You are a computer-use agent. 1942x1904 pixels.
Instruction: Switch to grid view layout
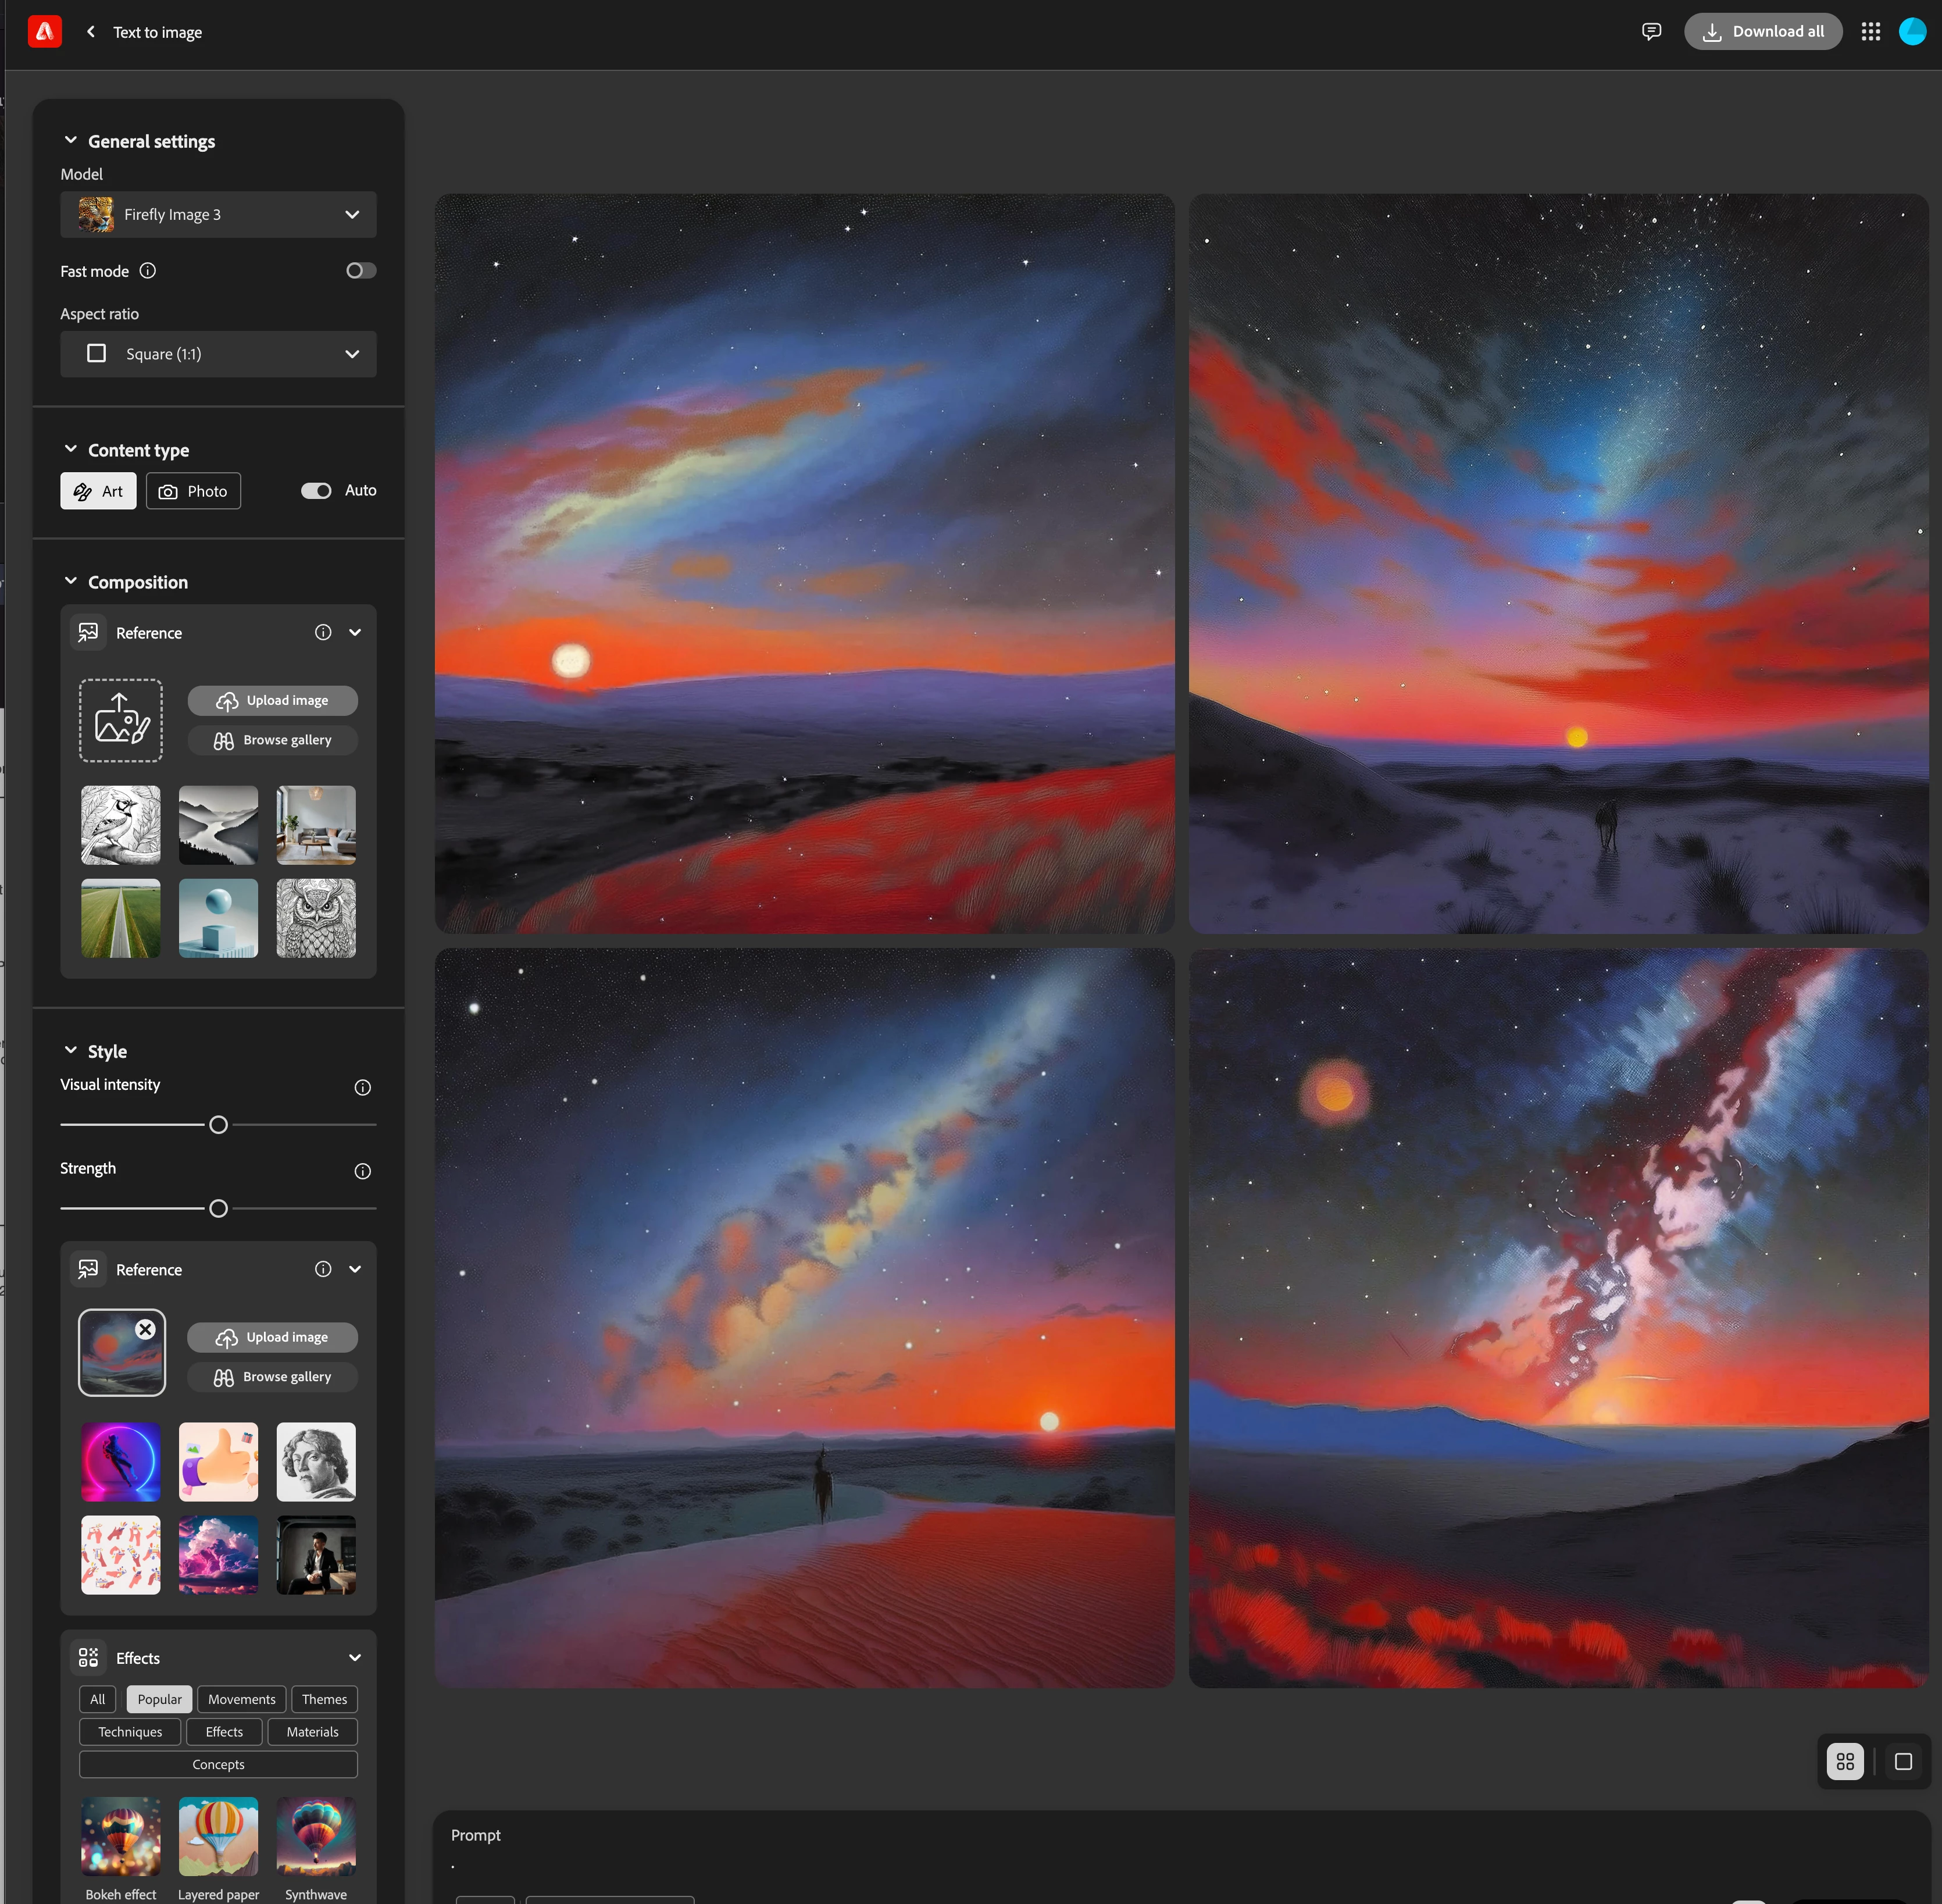[x=1845, y=1762]
